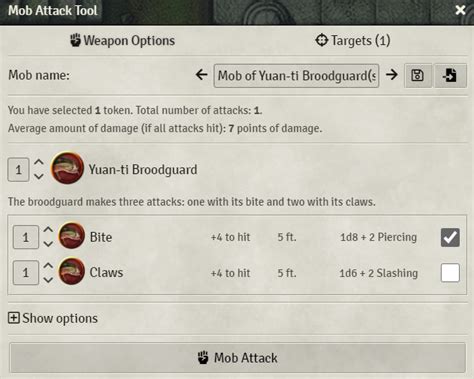Click the Bite weapon icon
Screen dimensions: 474x379
(72, 235)
